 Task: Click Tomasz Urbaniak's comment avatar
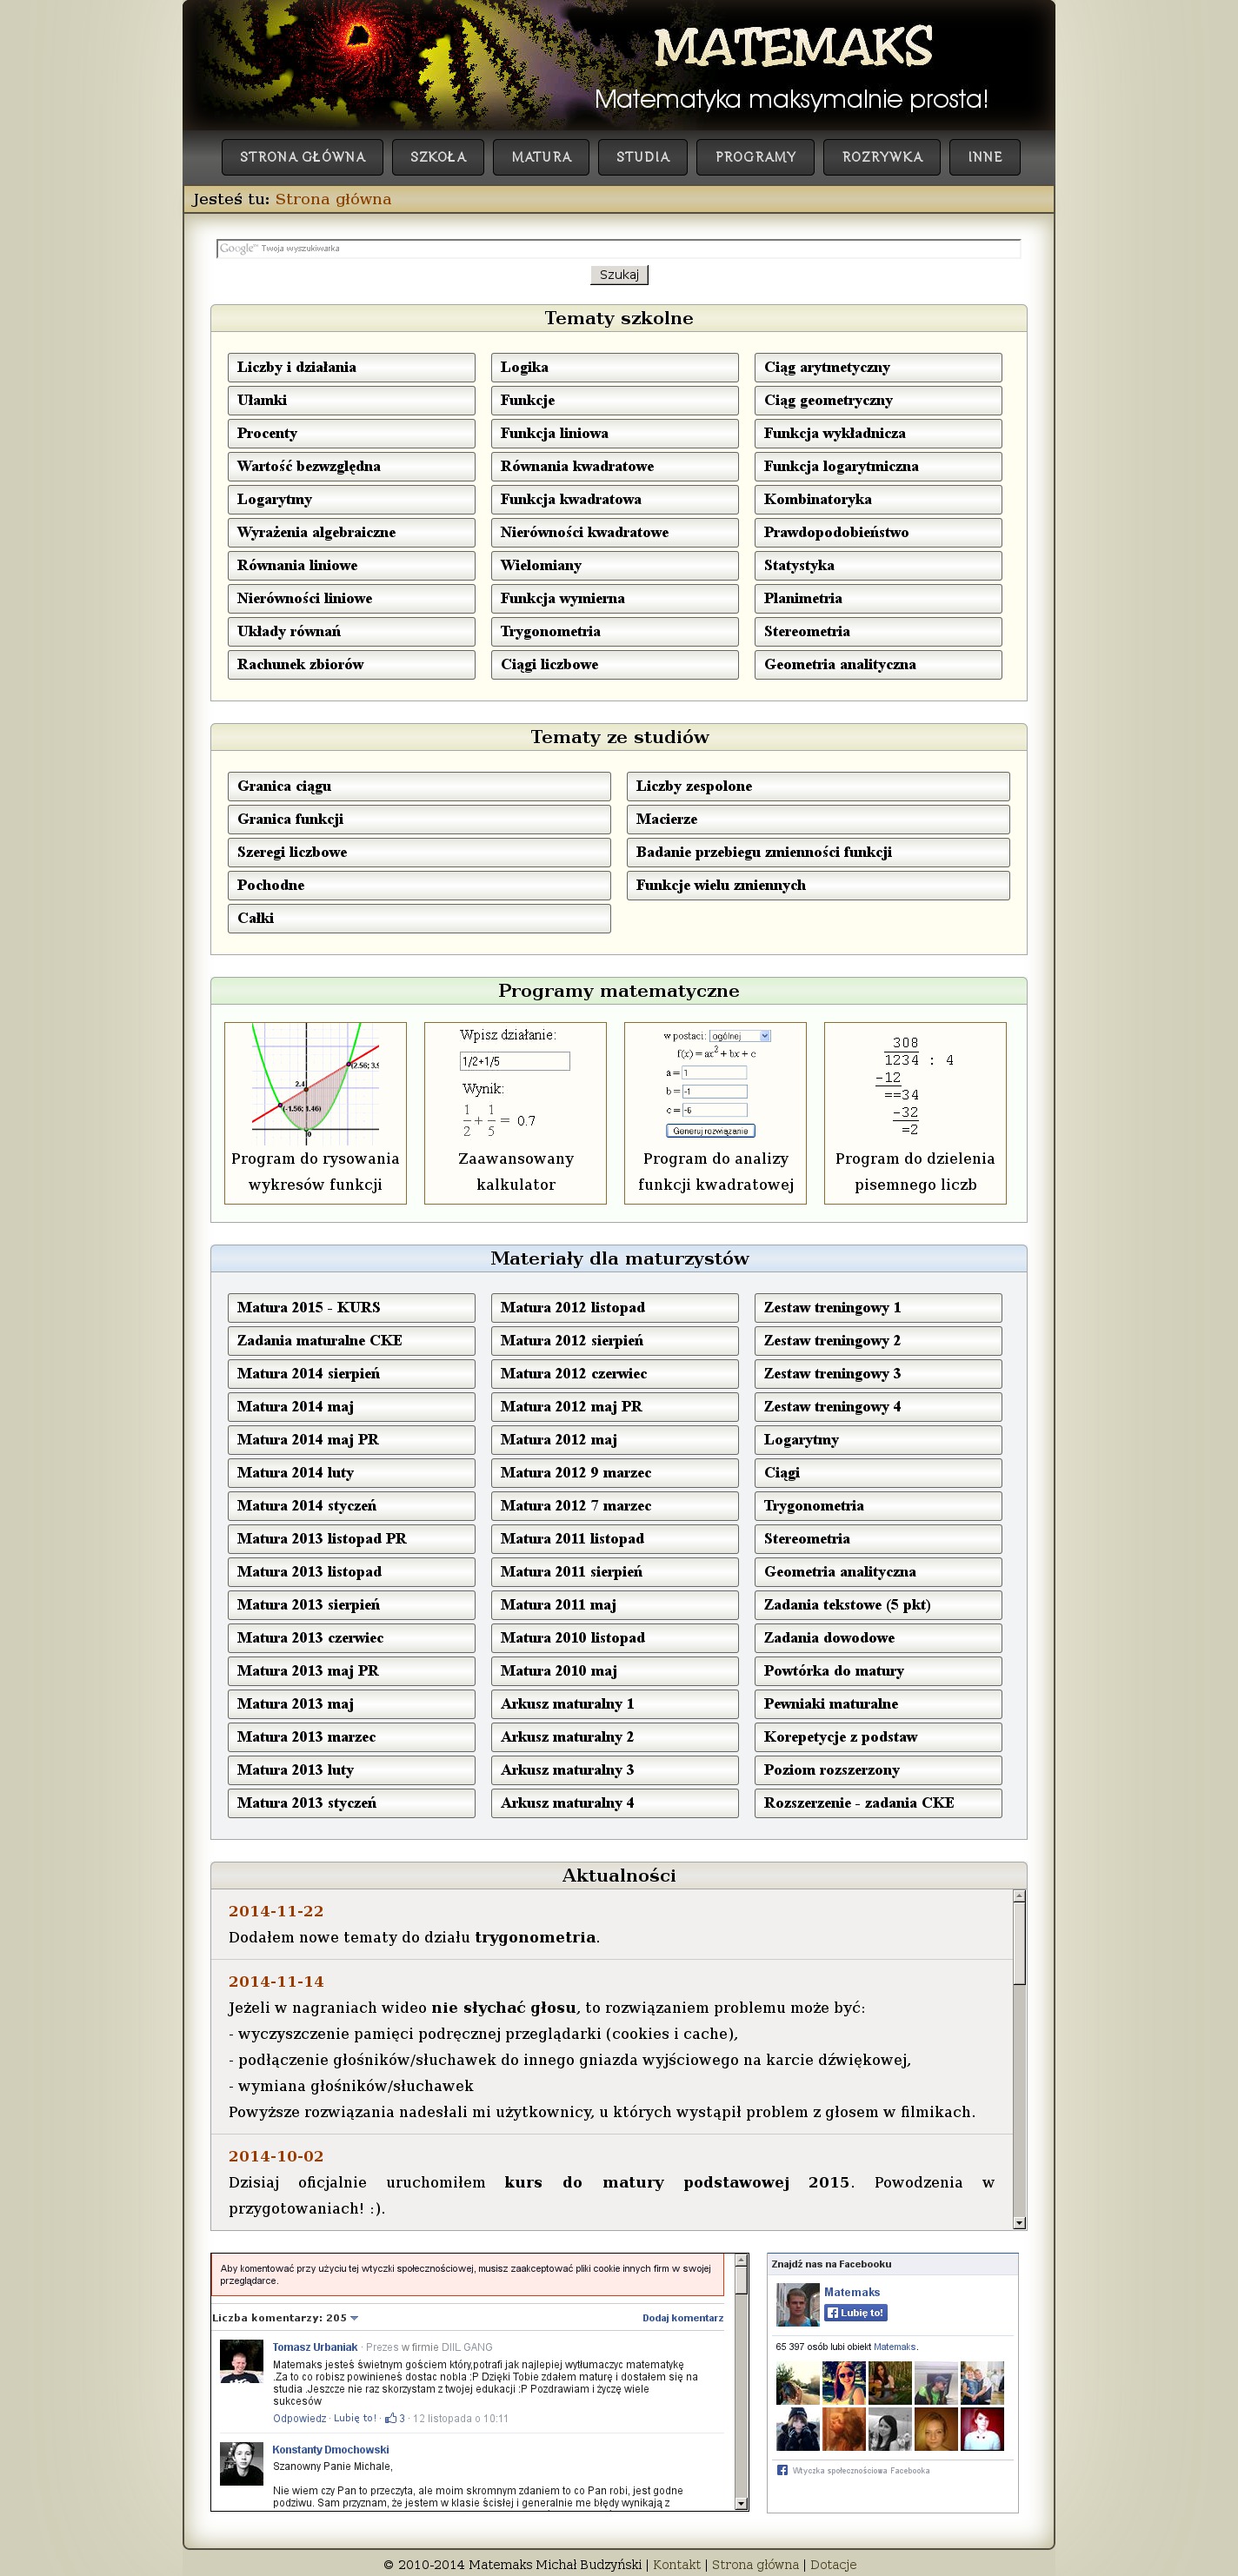coord(241,2361)
